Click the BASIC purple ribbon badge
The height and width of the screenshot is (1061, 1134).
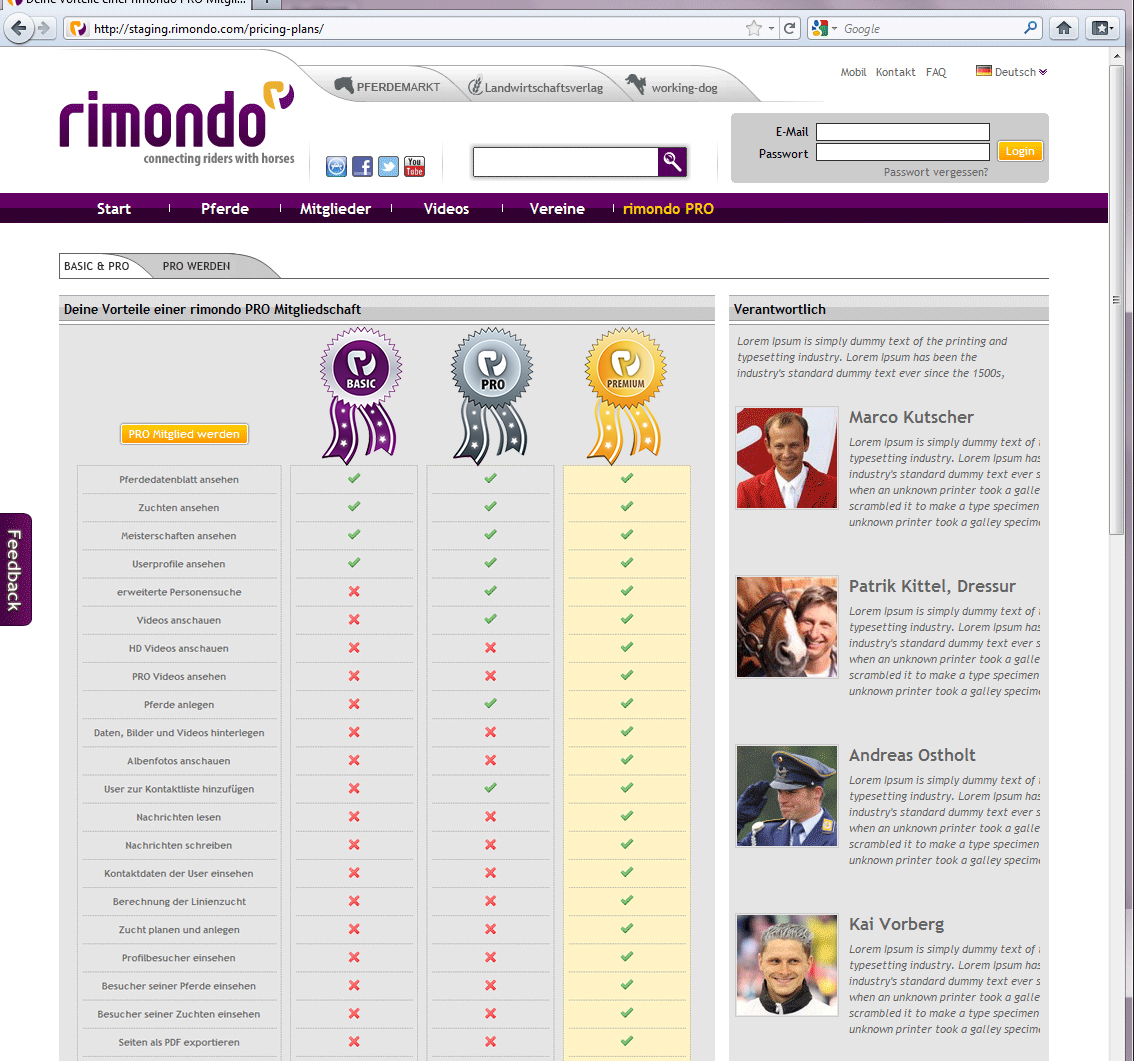[361, 395]
